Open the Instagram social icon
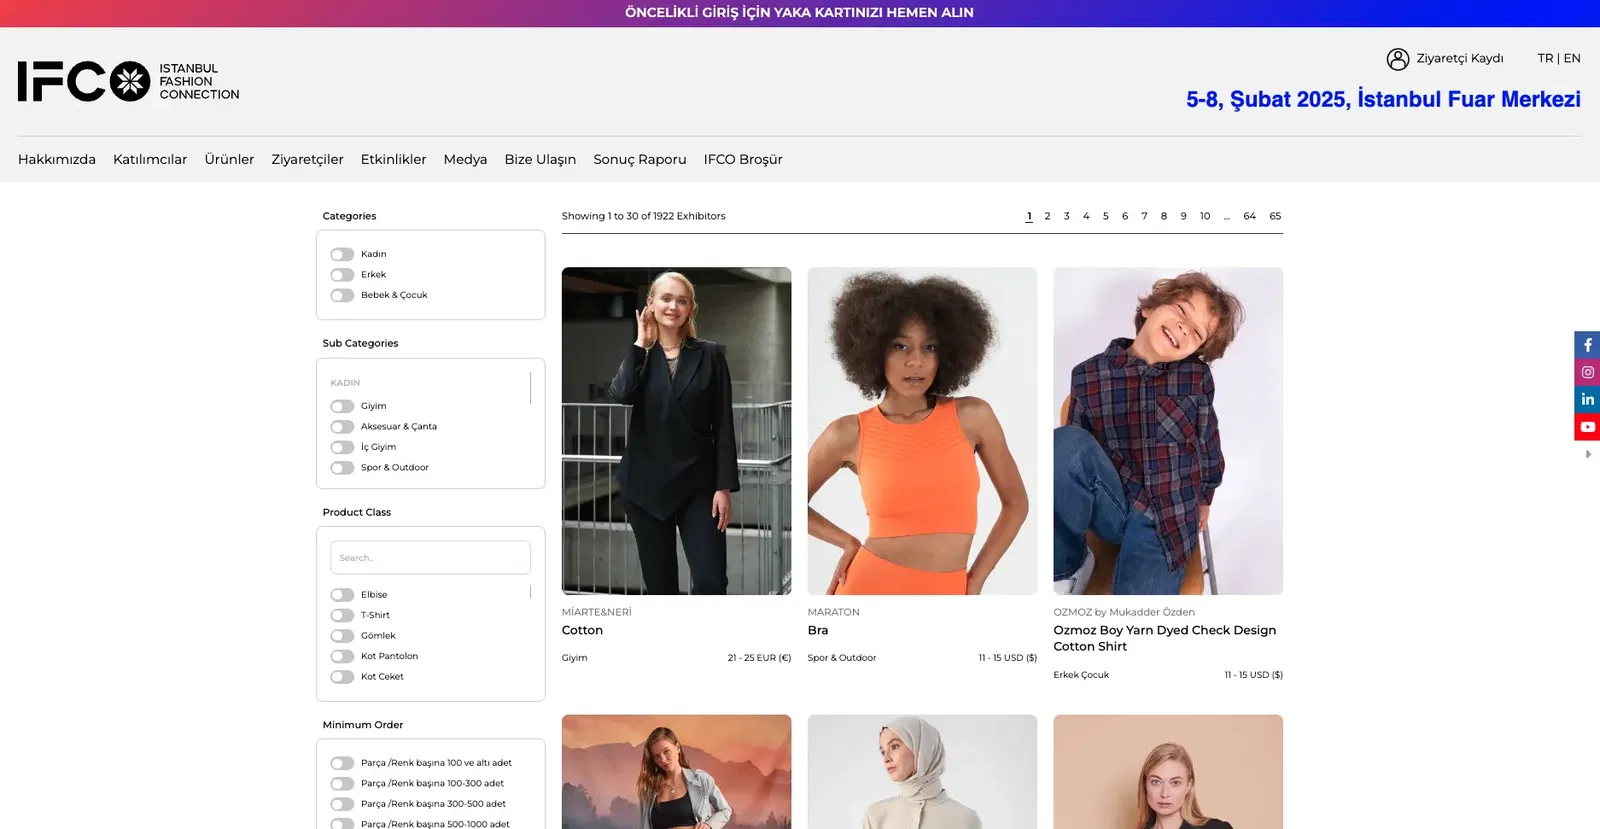Viewport: 1600px width, 829px height. [x=1587, y=372]
